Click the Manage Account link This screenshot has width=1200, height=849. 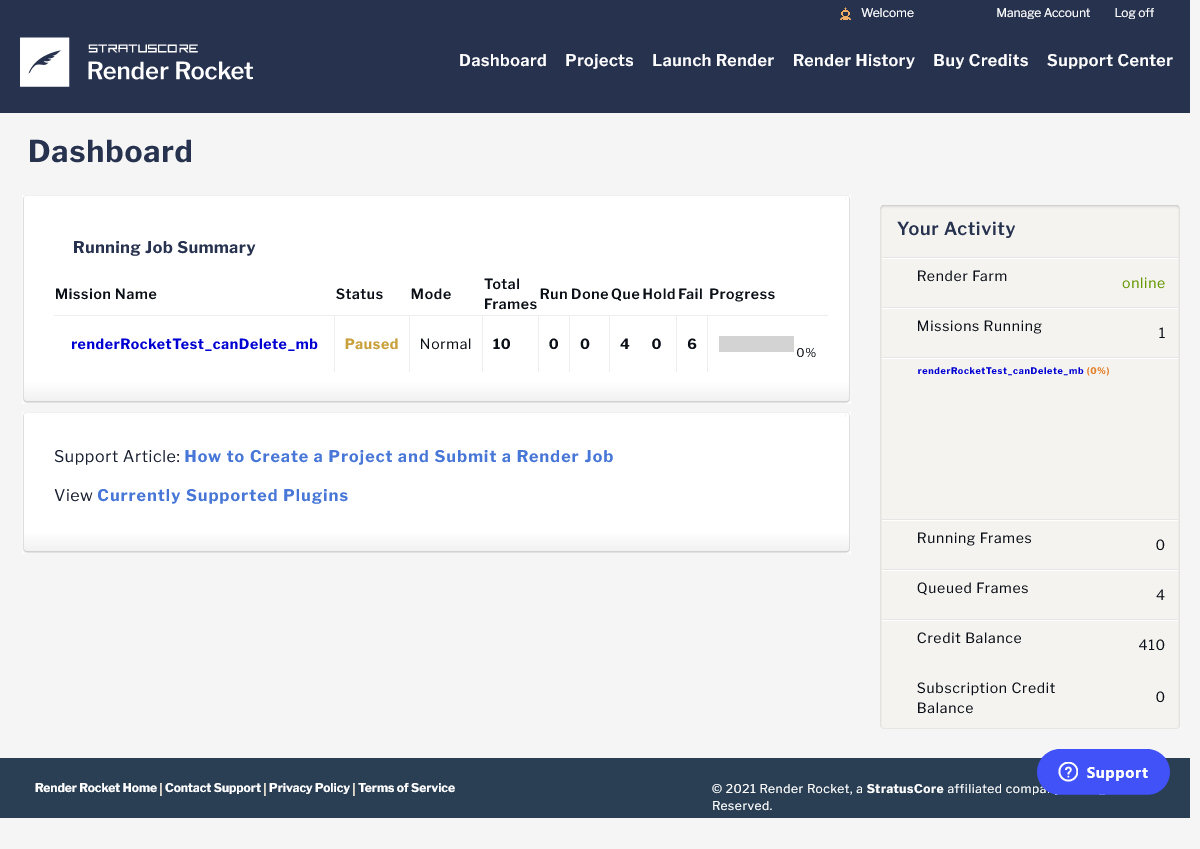click(1043, 13)
